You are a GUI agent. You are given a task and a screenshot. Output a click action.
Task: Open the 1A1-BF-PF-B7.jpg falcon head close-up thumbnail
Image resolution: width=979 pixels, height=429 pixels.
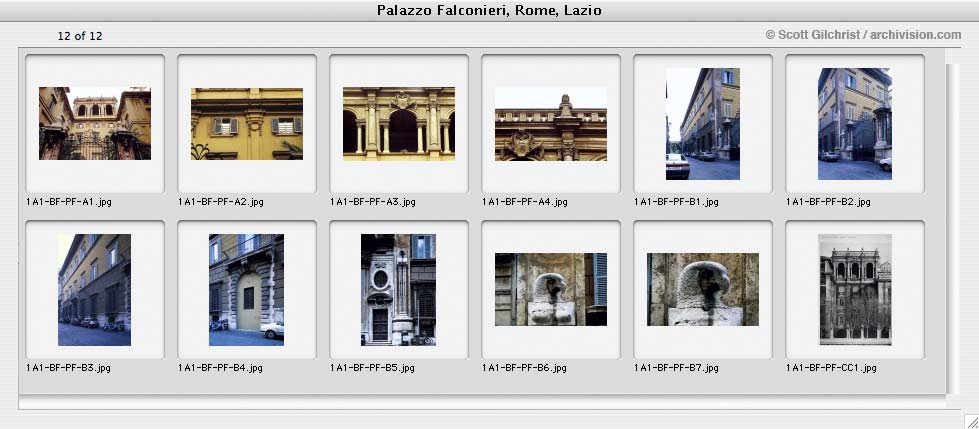tap(702, 289)
